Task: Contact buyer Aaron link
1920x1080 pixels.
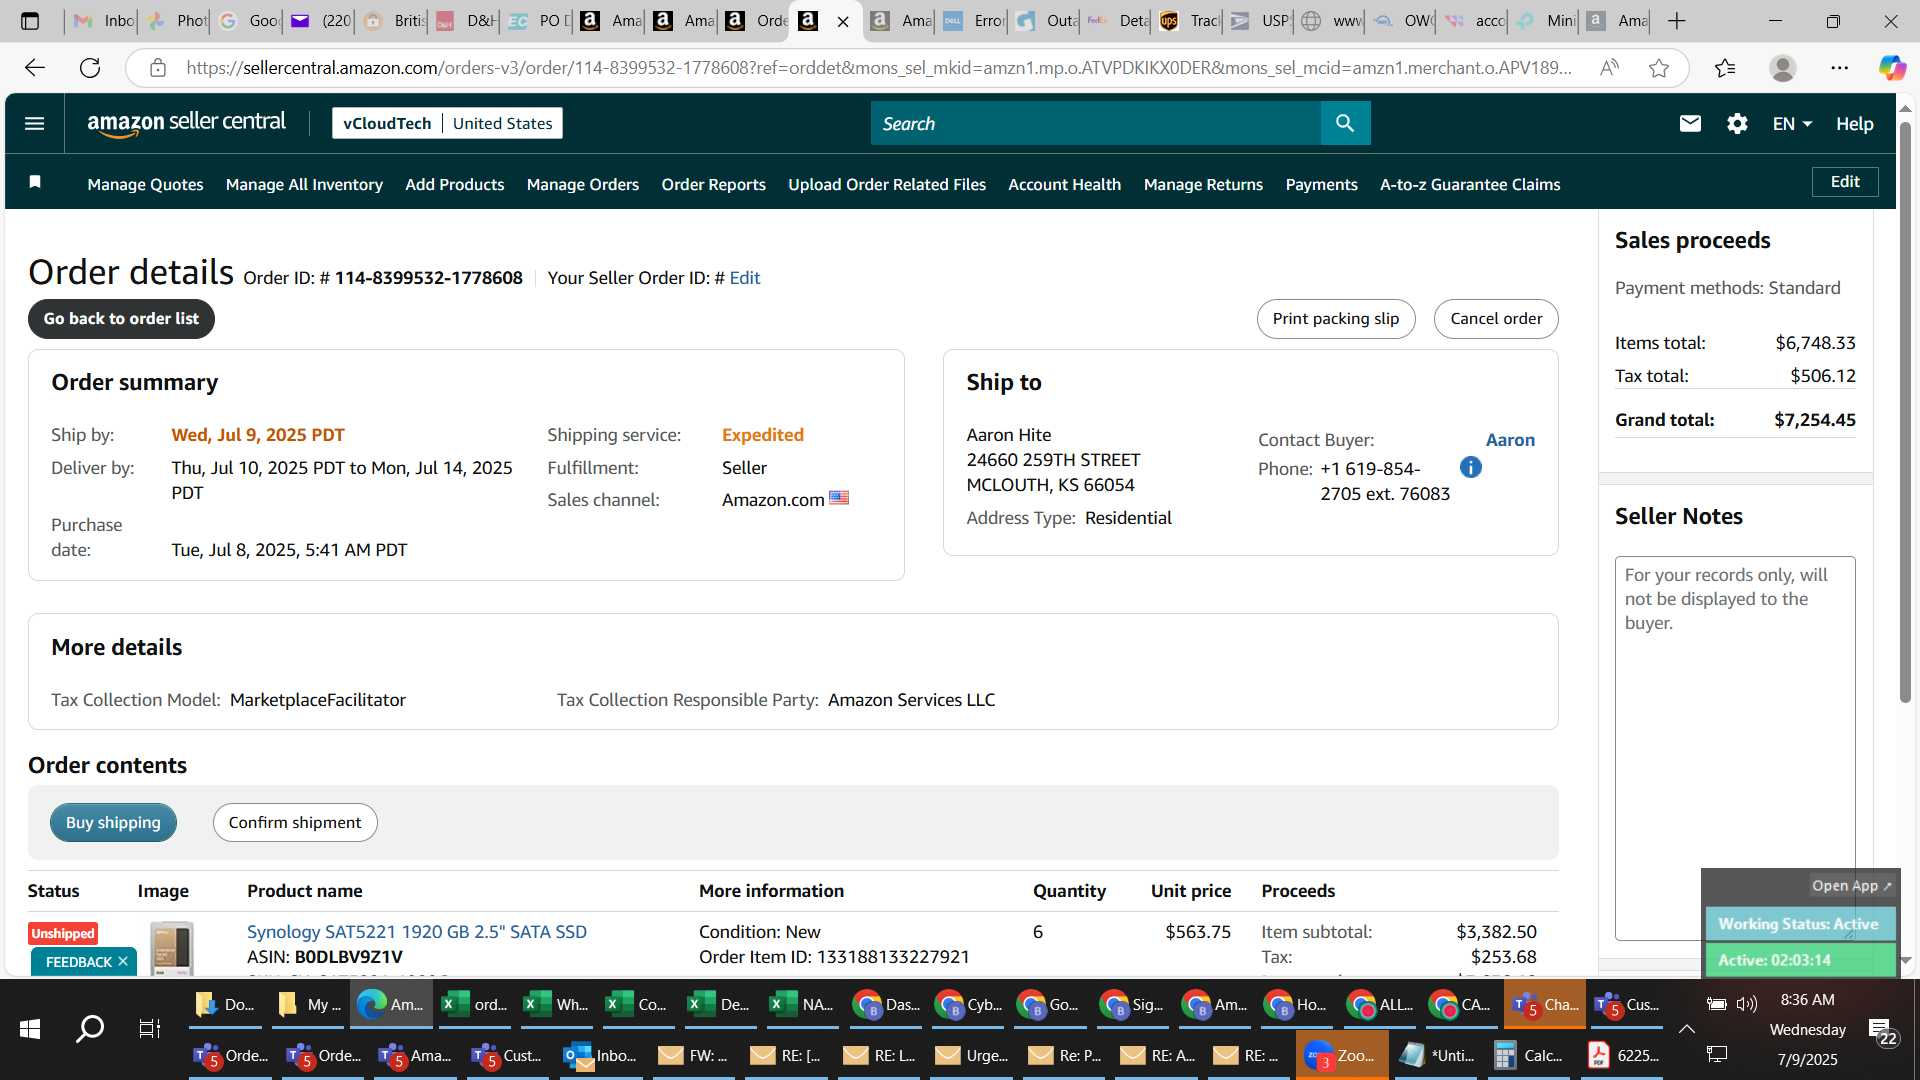Action: 1510,440
